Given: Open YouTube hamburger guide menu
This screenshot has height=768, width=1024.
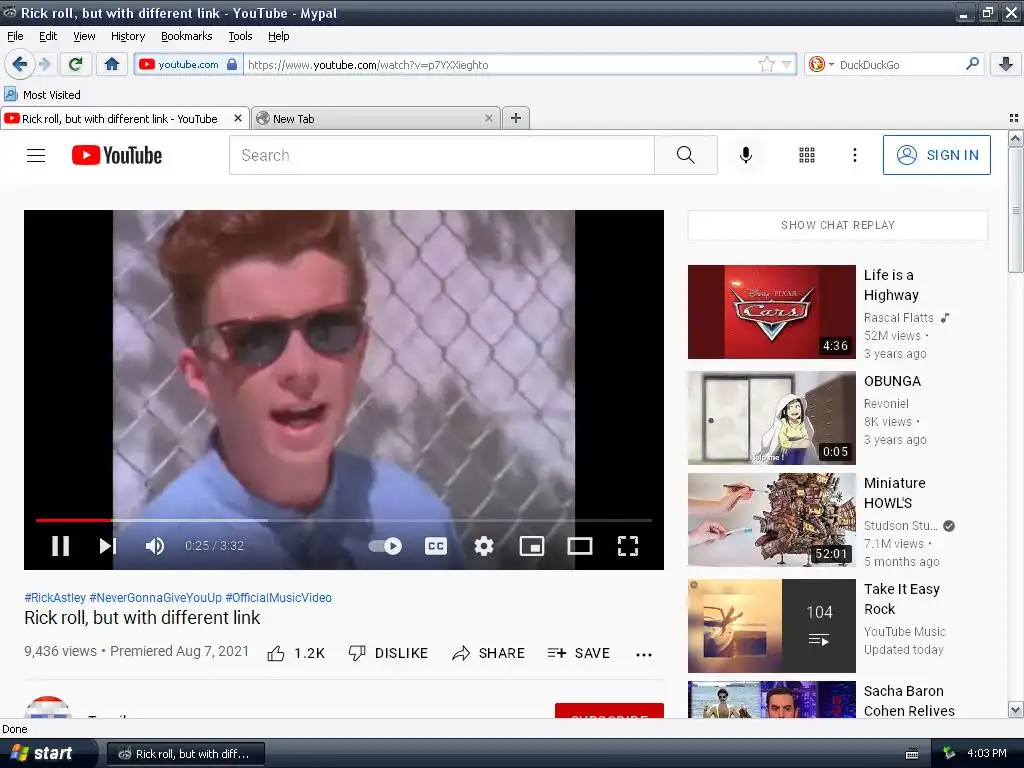Looking at the screenshot, I should pyautogui.click(x=36, y=155).
